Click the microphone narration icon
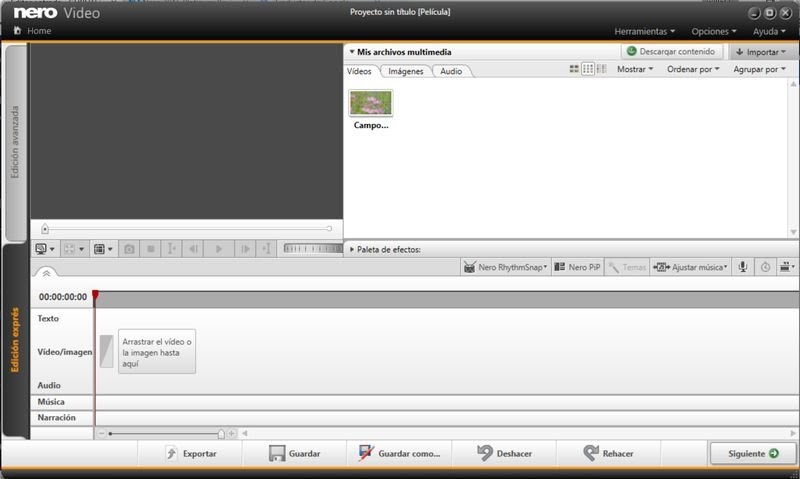The image size is (800, 479). 743,267
